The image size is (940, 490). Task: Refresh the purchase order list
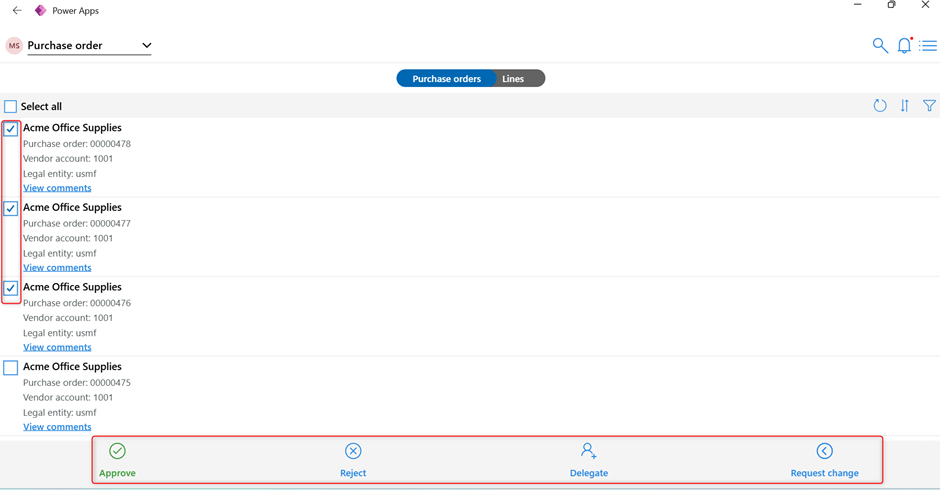[x=880, y=106]
